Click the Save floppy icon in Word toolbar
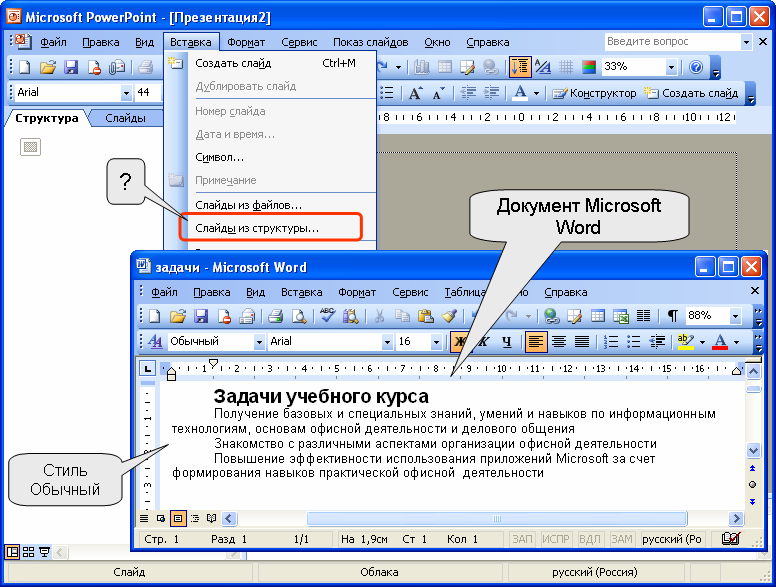This screenshot has height=587, width=776. click(201, 315)
